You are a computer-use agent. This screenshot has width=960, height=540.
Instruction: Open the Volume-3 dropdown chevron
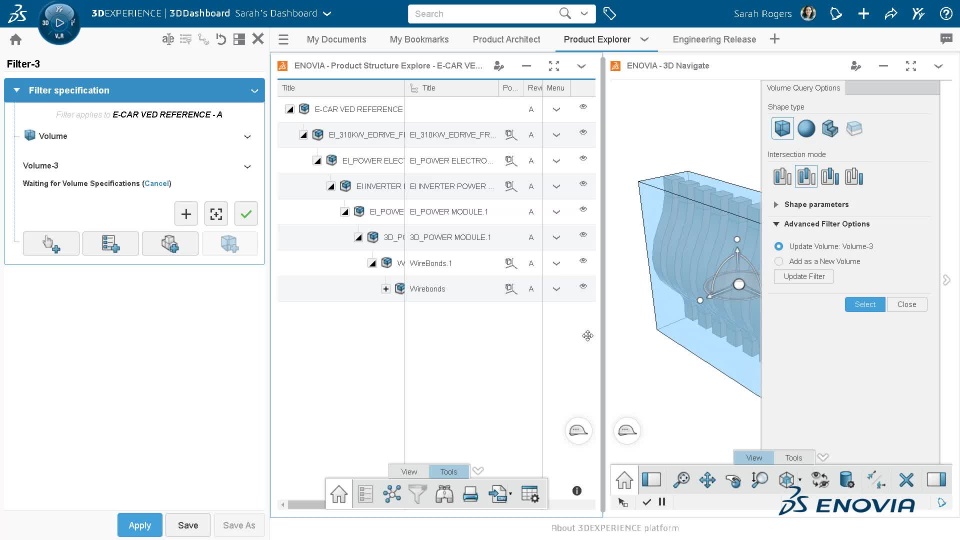pos(247,167)
